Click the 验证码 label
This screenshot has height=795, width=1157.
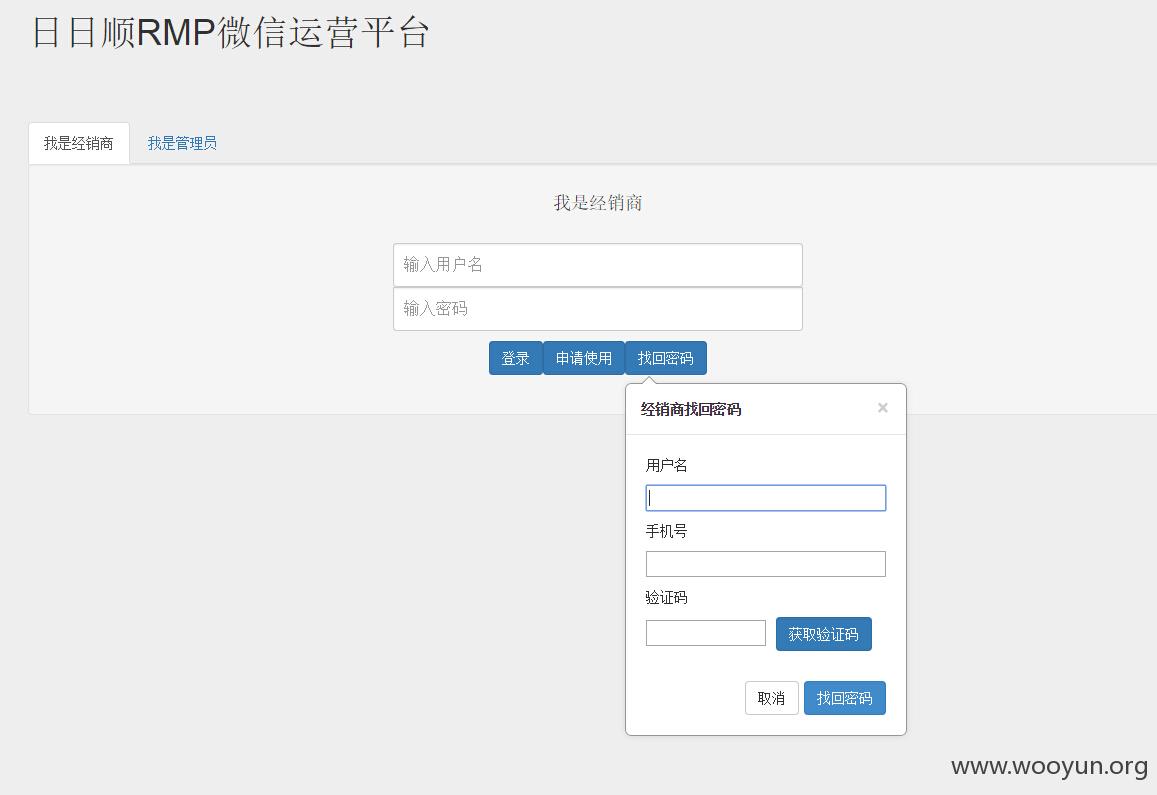pos(666,598)
